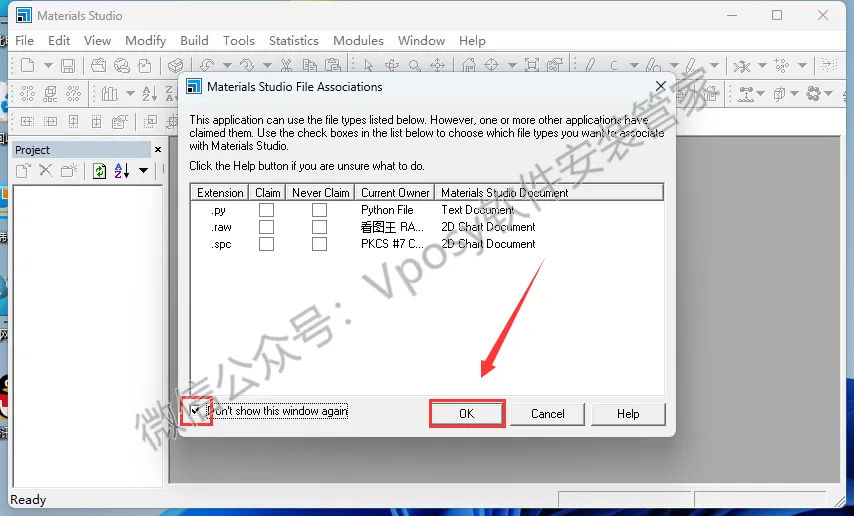Click the A-Z sort icon in Project panel

[122, 171]
